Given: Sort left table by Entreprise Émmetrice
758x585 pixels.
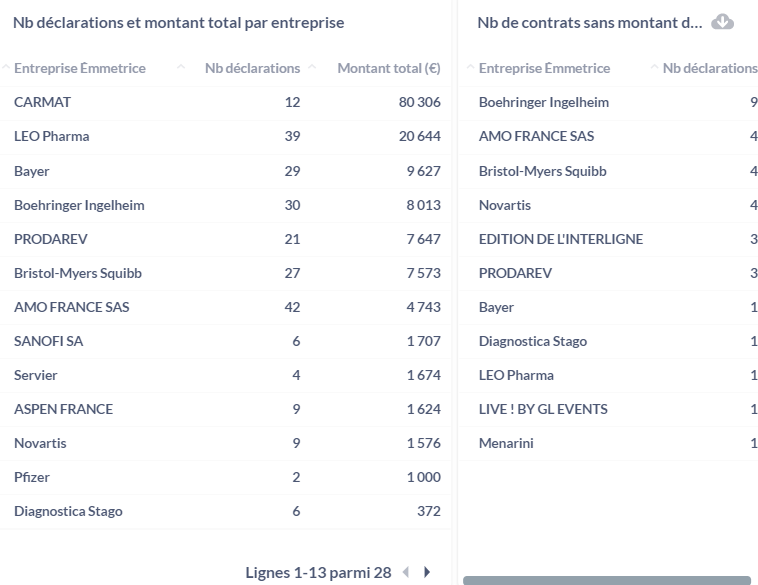Looking at the screenshot, I should coord(80,68).
